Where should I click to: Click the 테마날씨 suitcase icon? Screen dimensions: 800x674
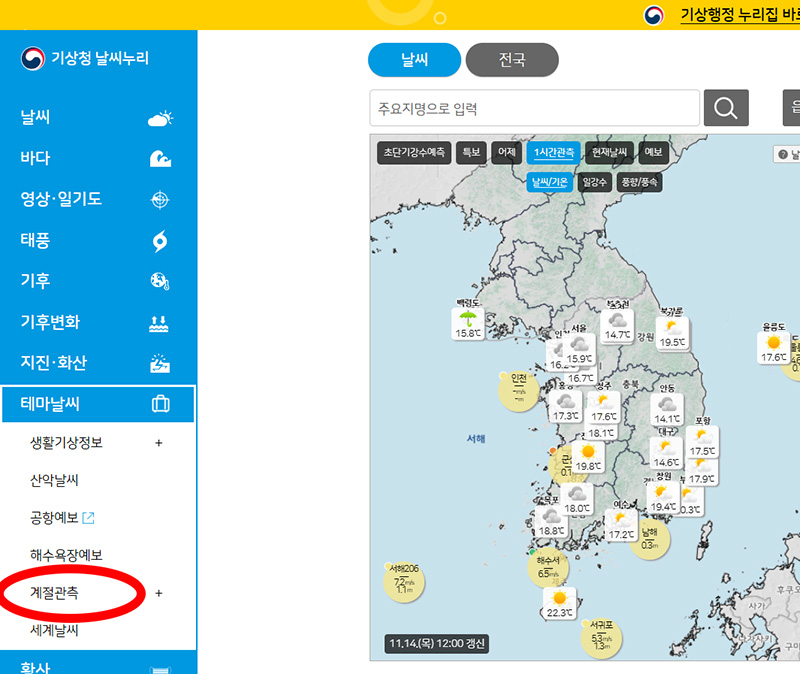[161, 404]
